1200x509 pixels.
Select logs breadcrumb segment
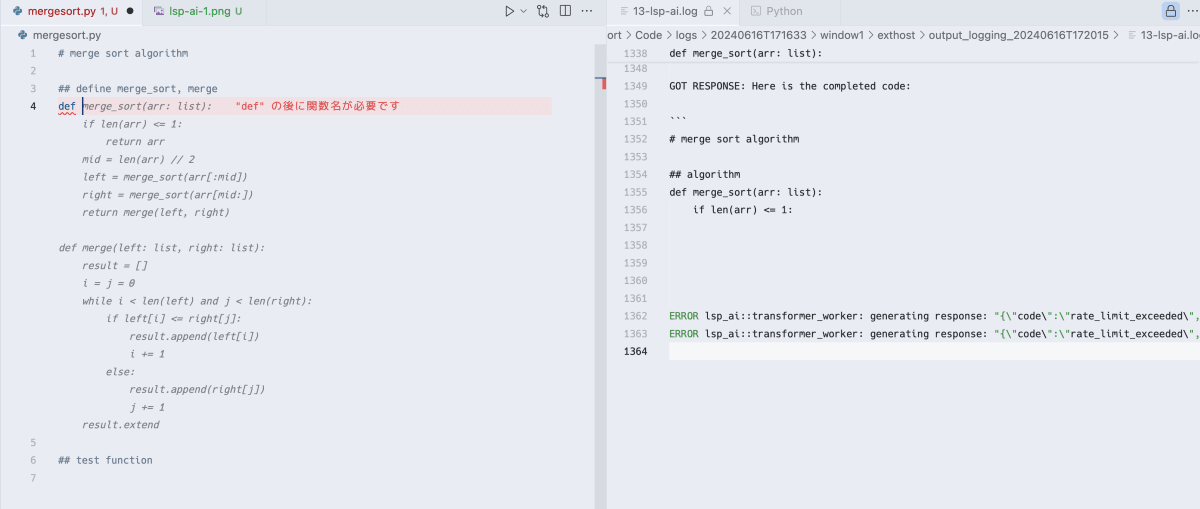(686, 35)
